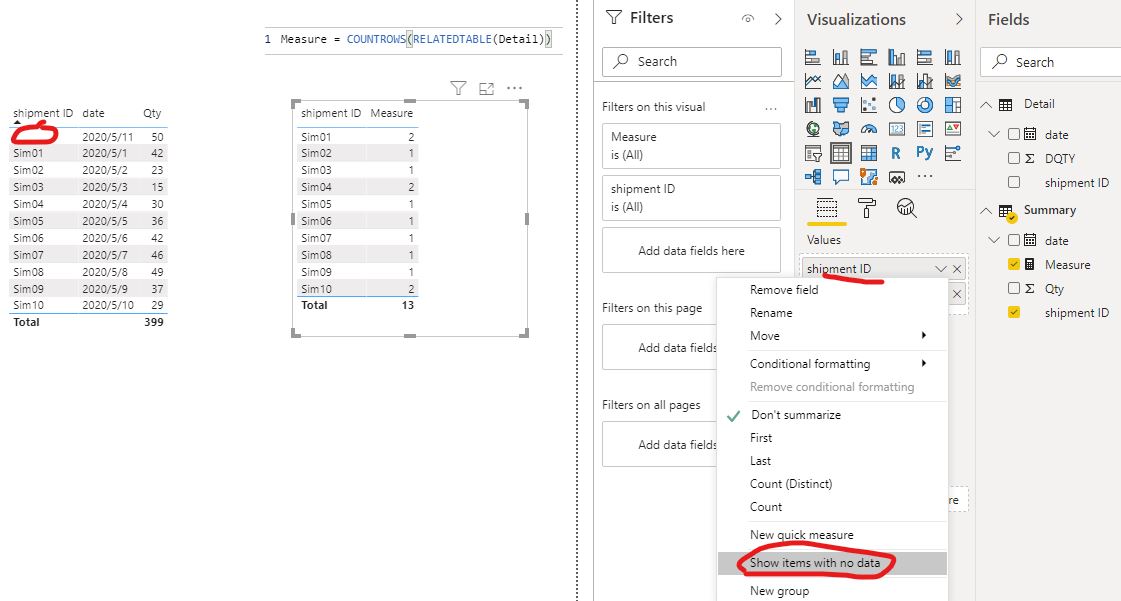Viewport: 1121px width, 601px height.
Task: Click the visual header filter funnel icon
Action: 458,88
